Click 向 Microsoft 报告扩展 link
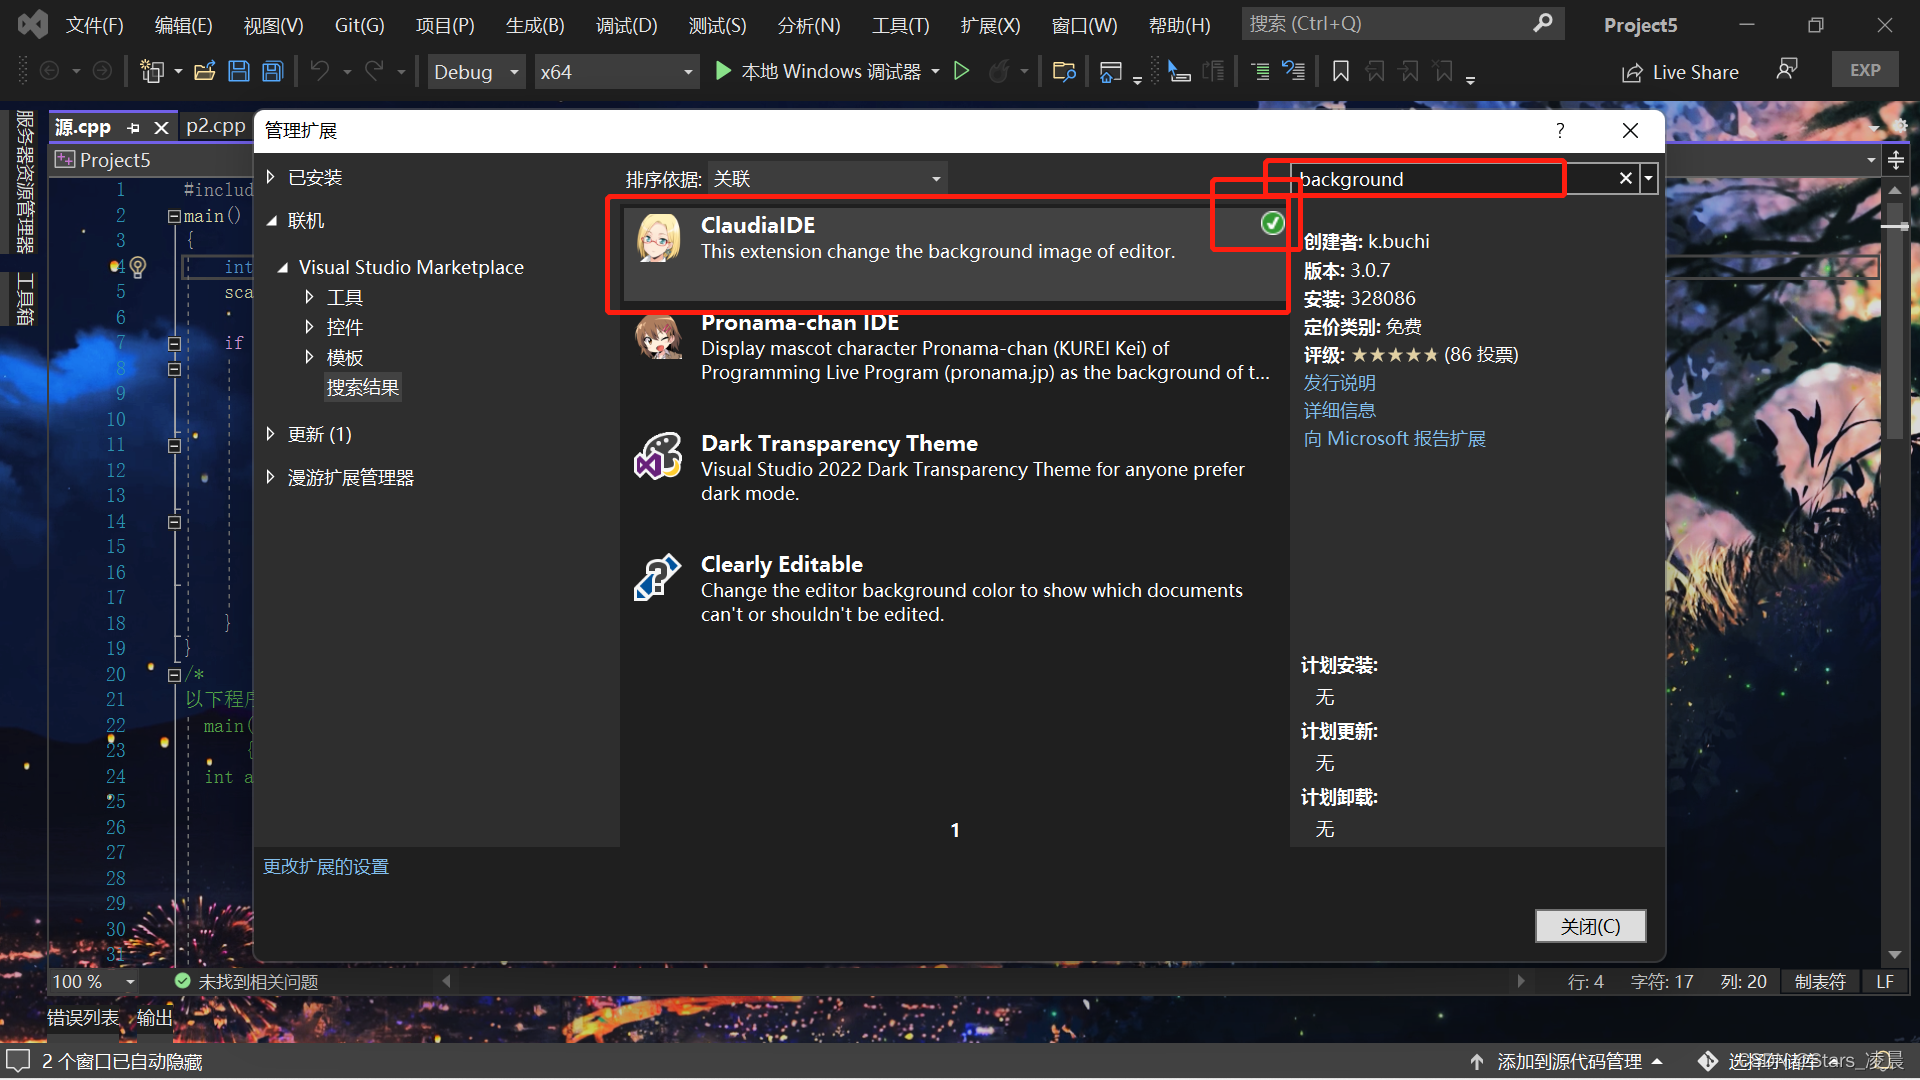The width and height of the screenshot is (1920, 1080). [1394, 439]
